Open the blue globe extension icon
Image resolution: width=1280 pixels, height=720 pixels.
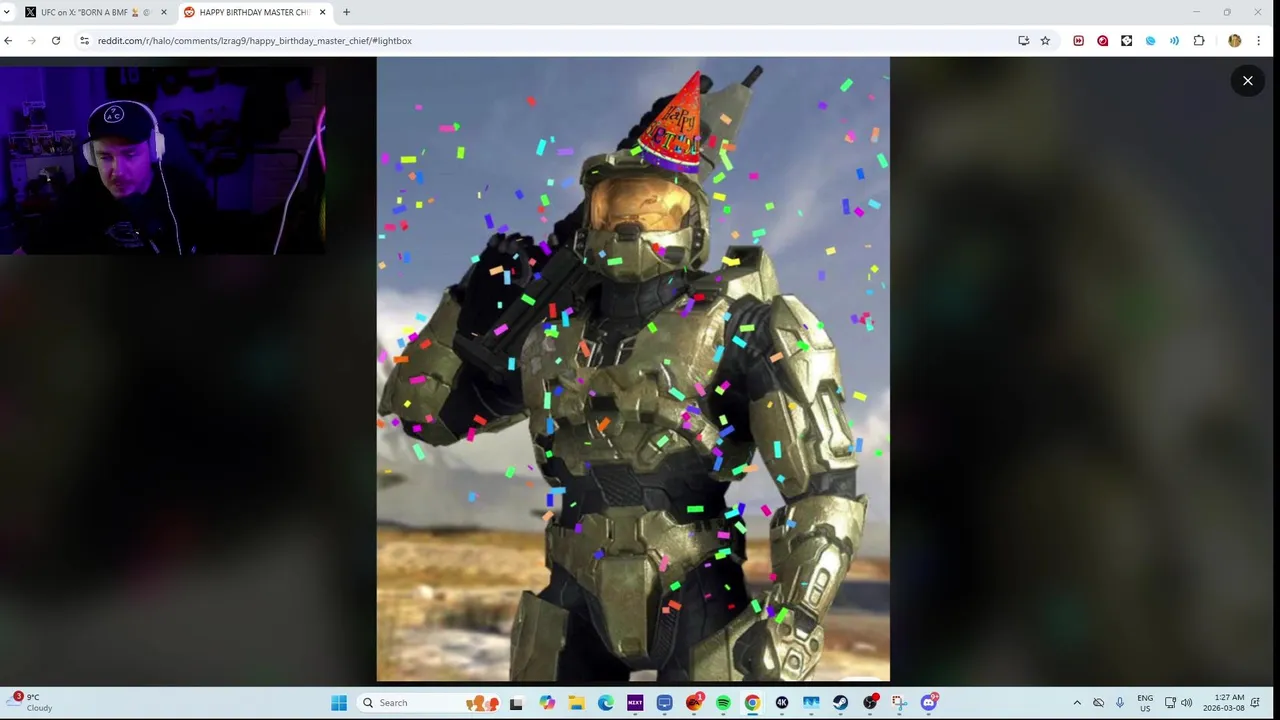1150,41
